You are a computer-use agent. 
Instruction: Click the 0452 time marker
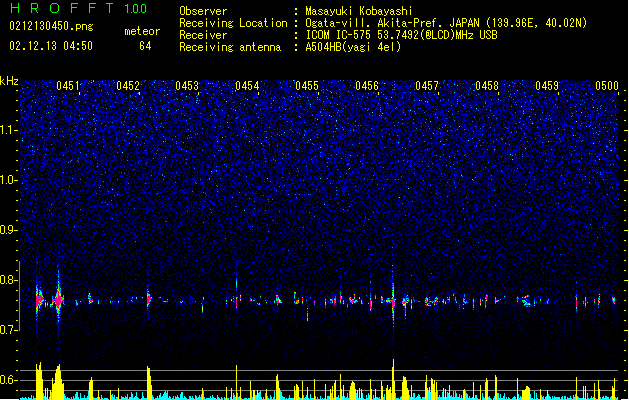pos(128,86)
